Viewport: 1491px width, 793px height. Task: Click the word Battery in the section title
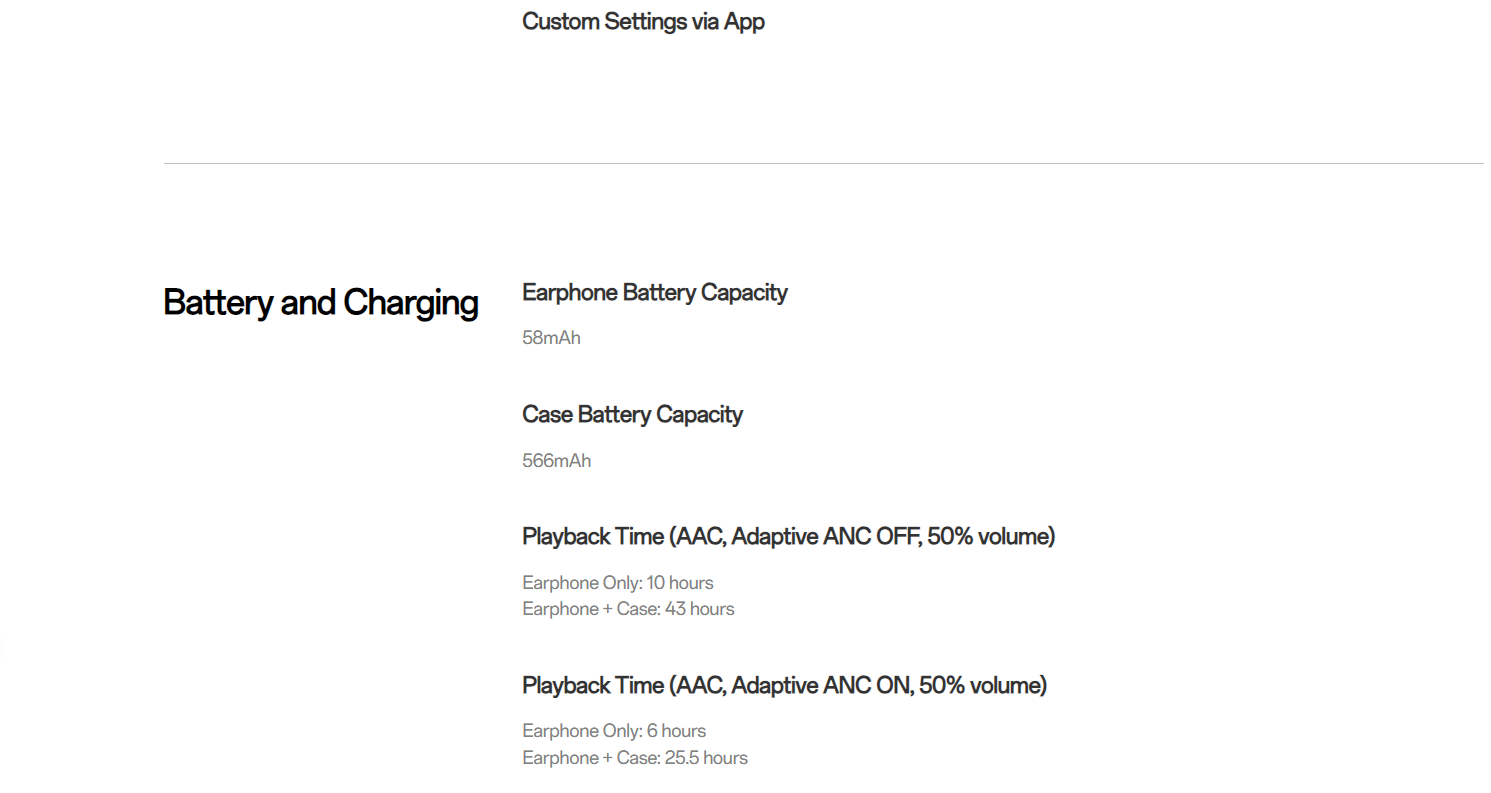(219, 302)
